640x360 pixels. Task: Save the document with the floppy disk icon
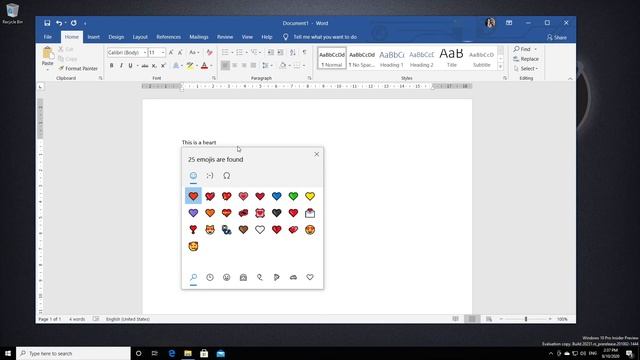47,23
